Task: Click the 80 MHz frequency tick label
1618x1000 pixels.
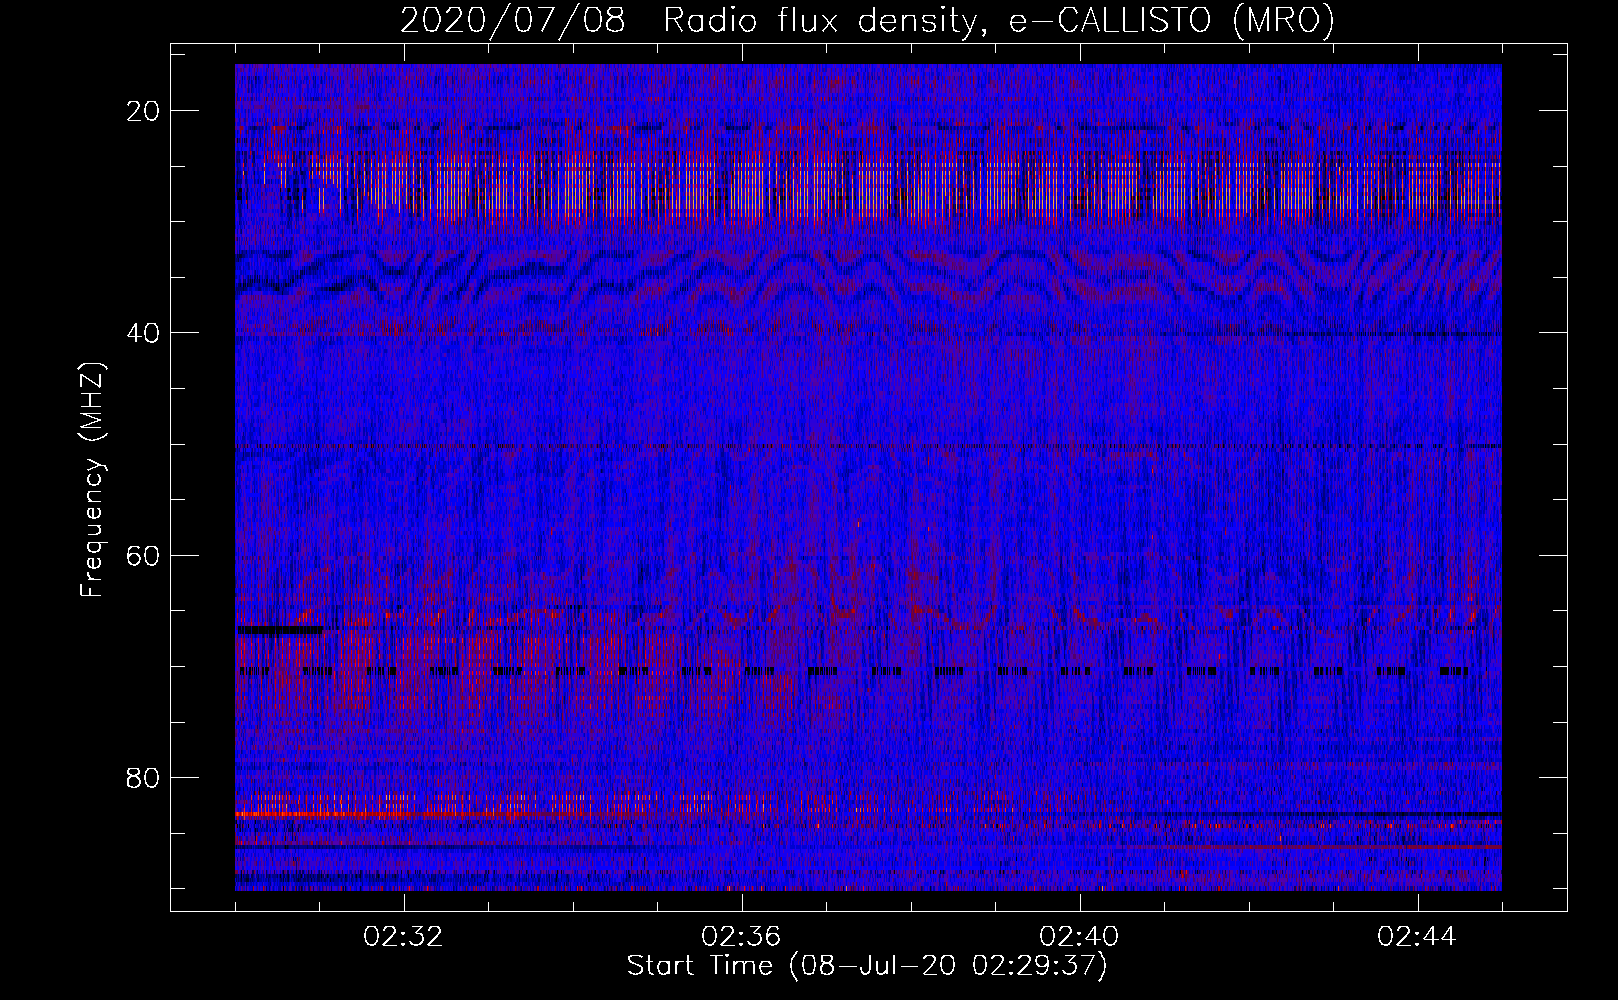Action: 144,777
